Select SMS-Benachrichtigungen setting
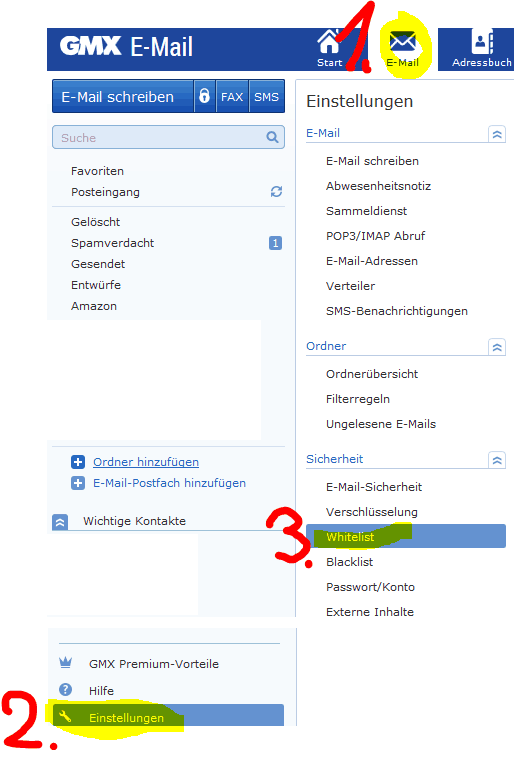This screenshot has width=516, height=780. [397, 311]
